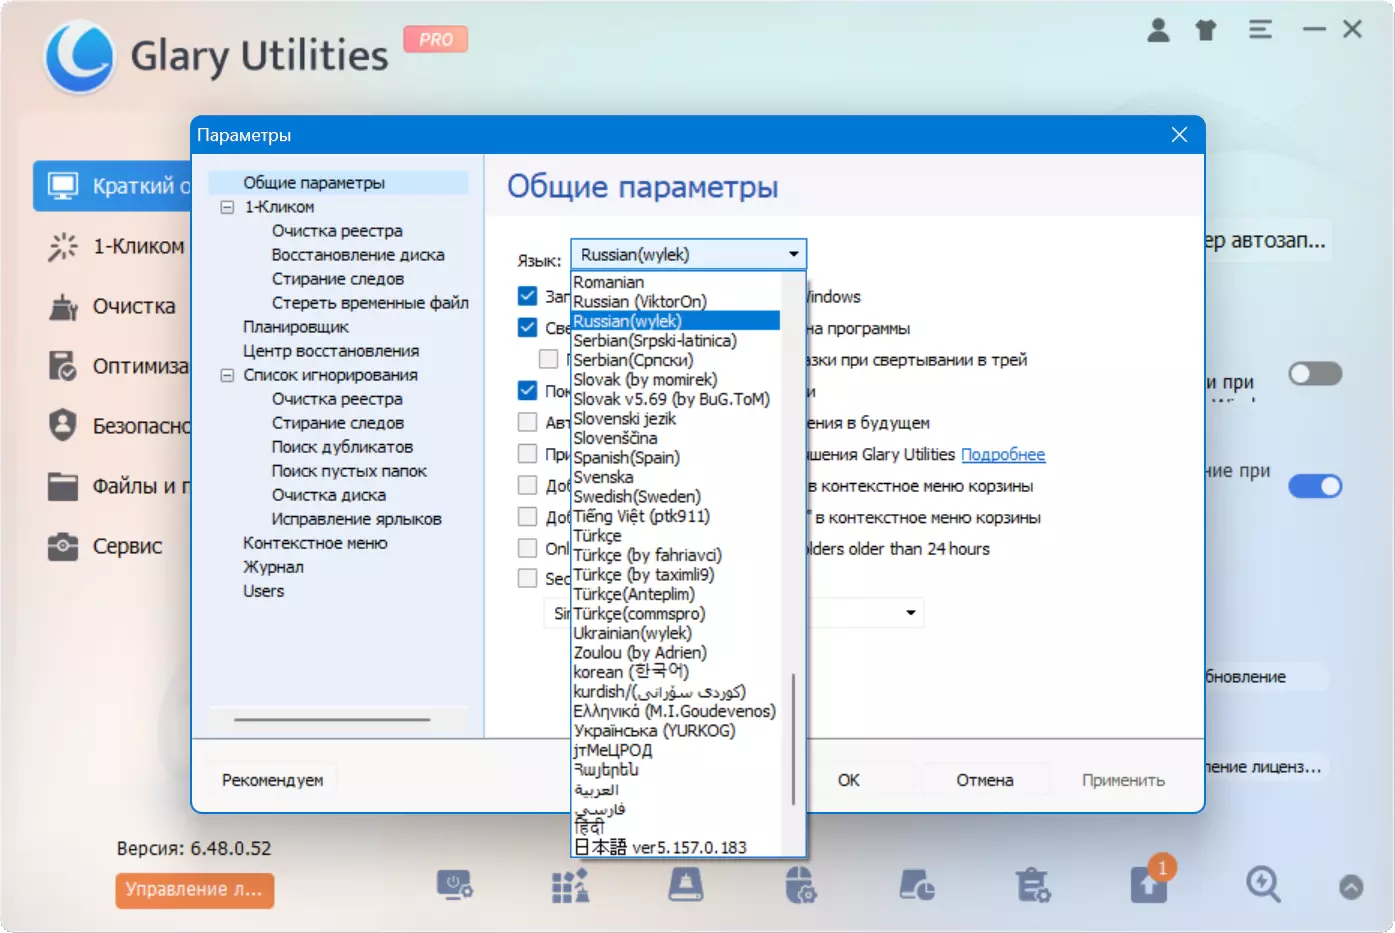This screenshot has height=933, width=1395.
Task: Select the camera Сервис sidebar icon
Action: [63, 546]
